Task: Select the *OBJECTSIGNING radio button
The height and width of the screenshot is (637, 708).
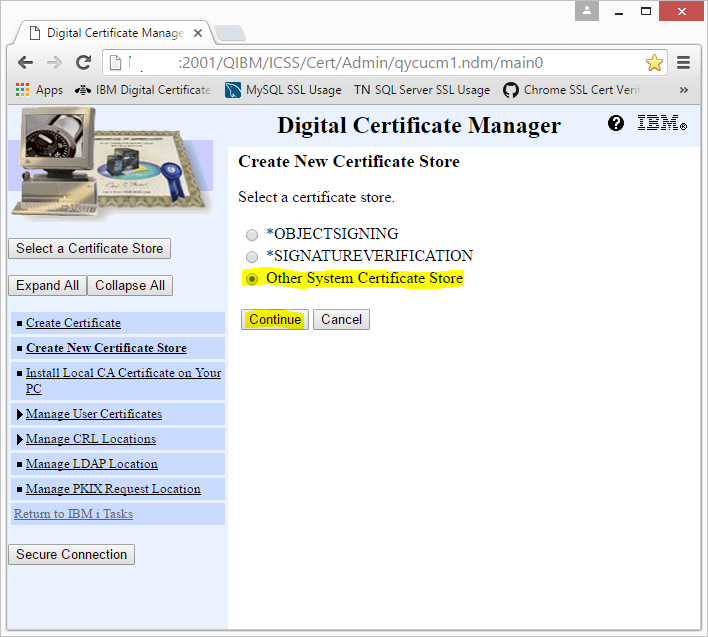Action: coord(252,235)
